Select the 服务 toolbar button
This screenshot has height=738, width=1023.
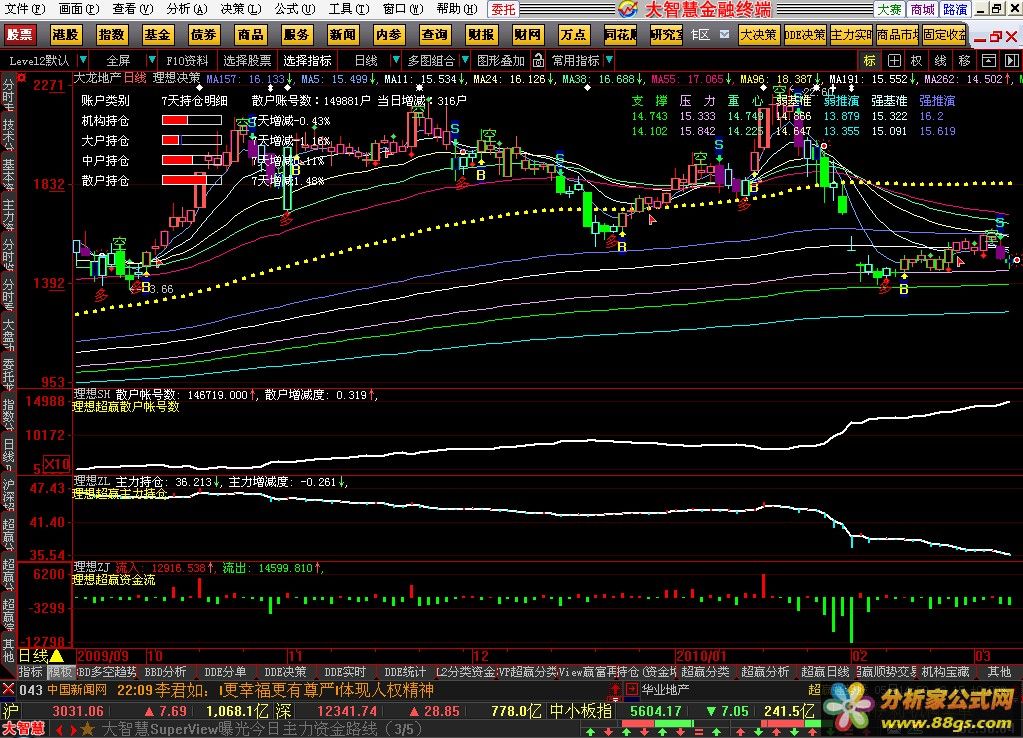tap(296, 35)
